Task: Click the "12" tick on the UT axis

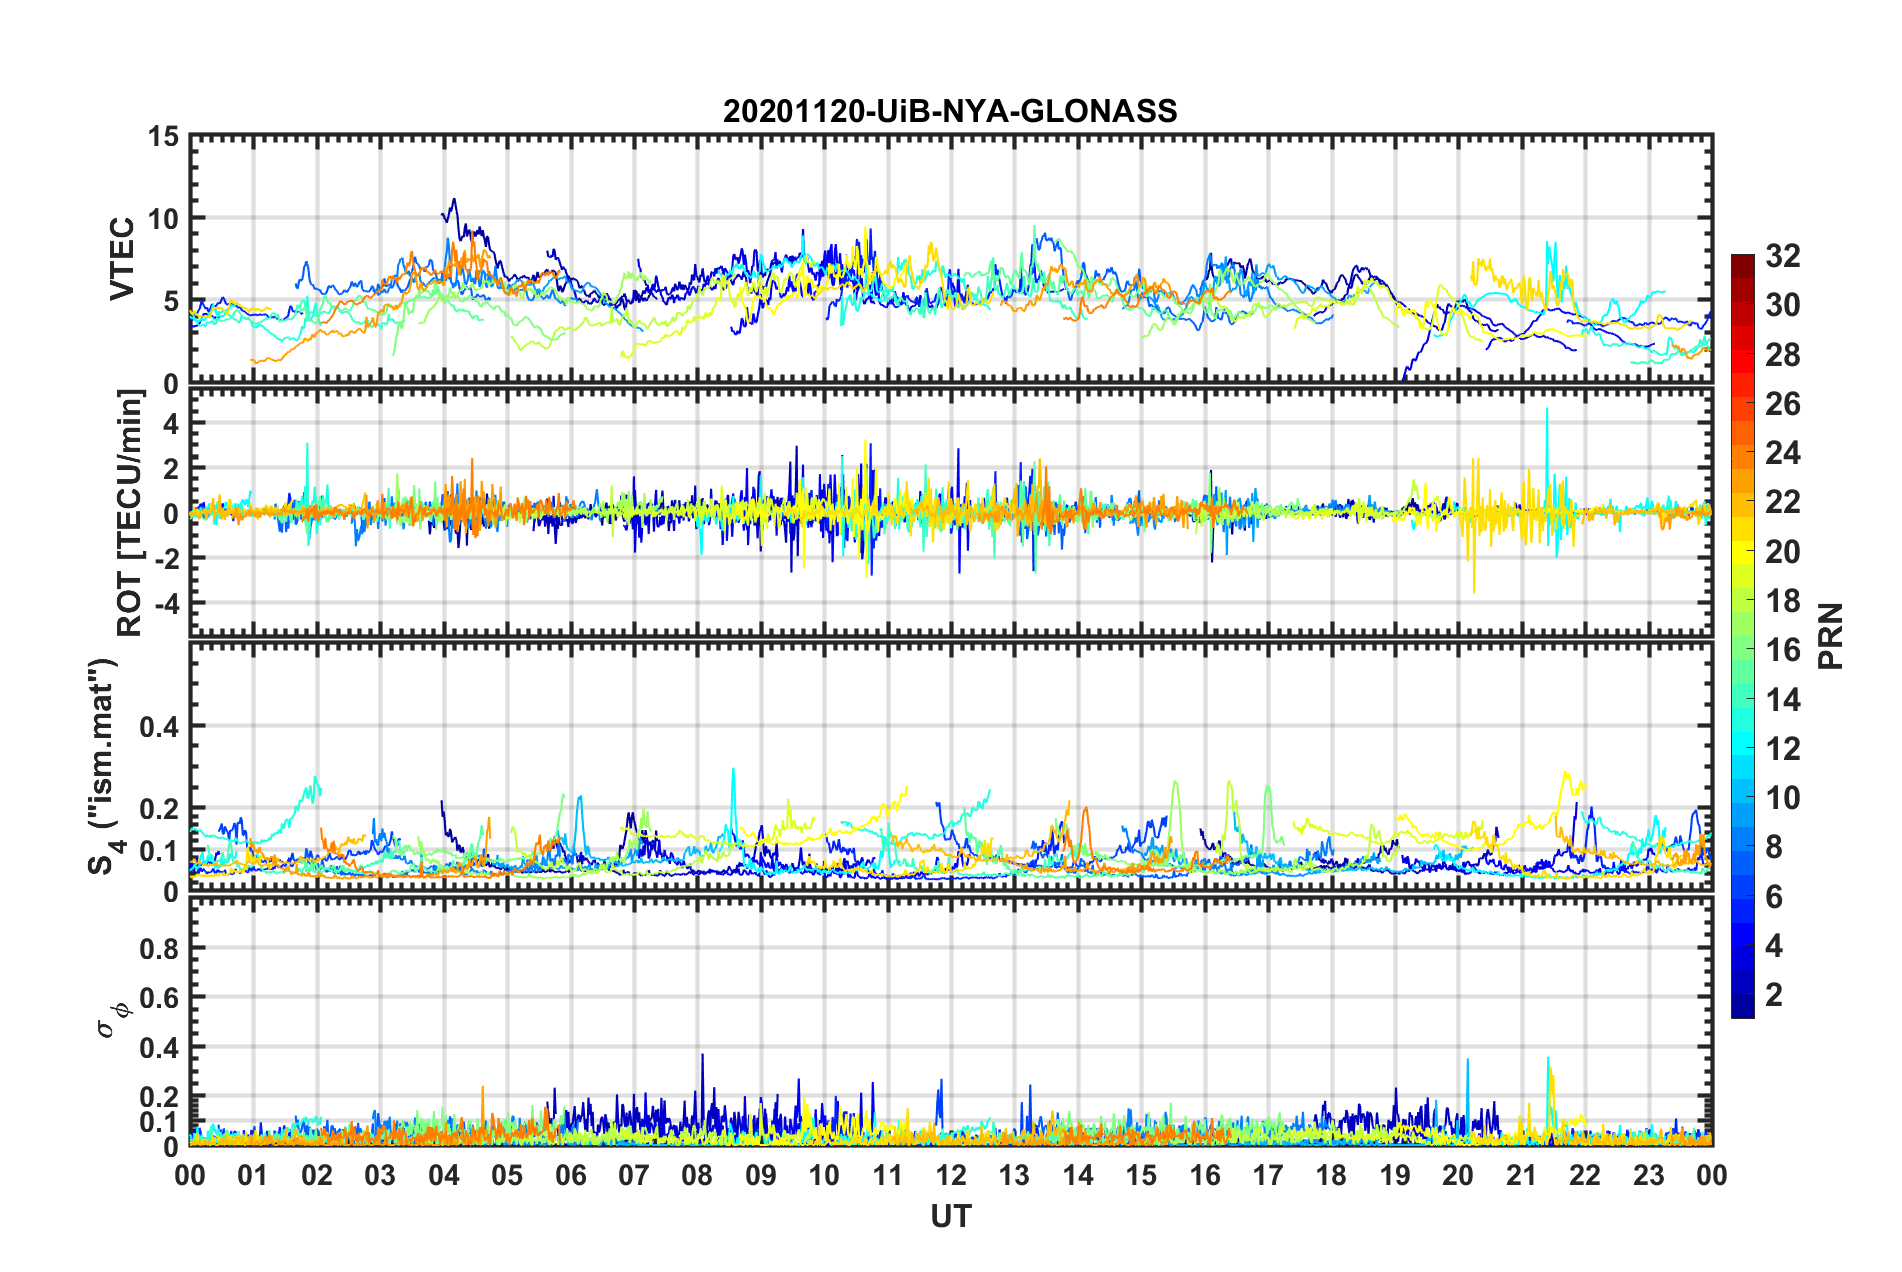Action: (x=951, y=1175)
